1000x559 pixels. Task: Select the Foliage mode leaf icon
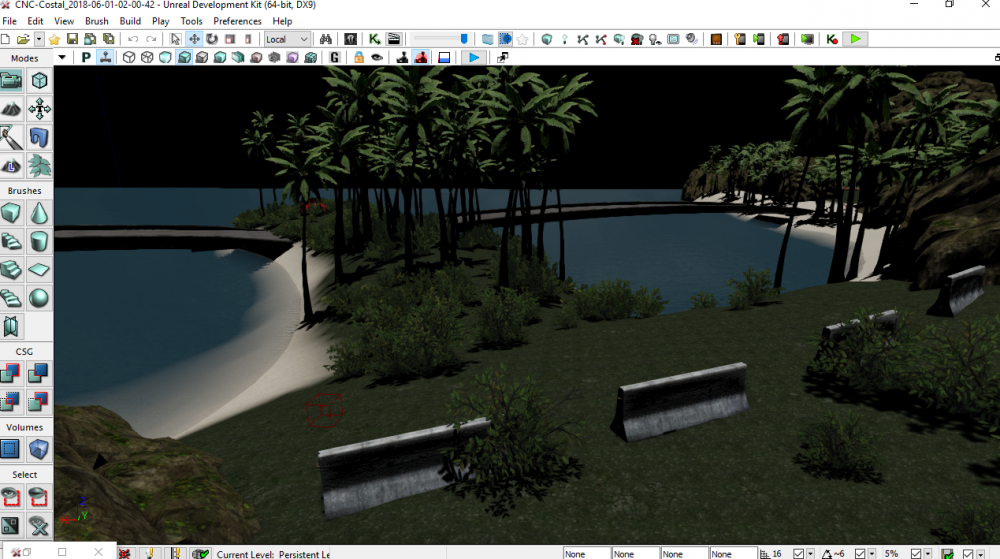point(40,166)
